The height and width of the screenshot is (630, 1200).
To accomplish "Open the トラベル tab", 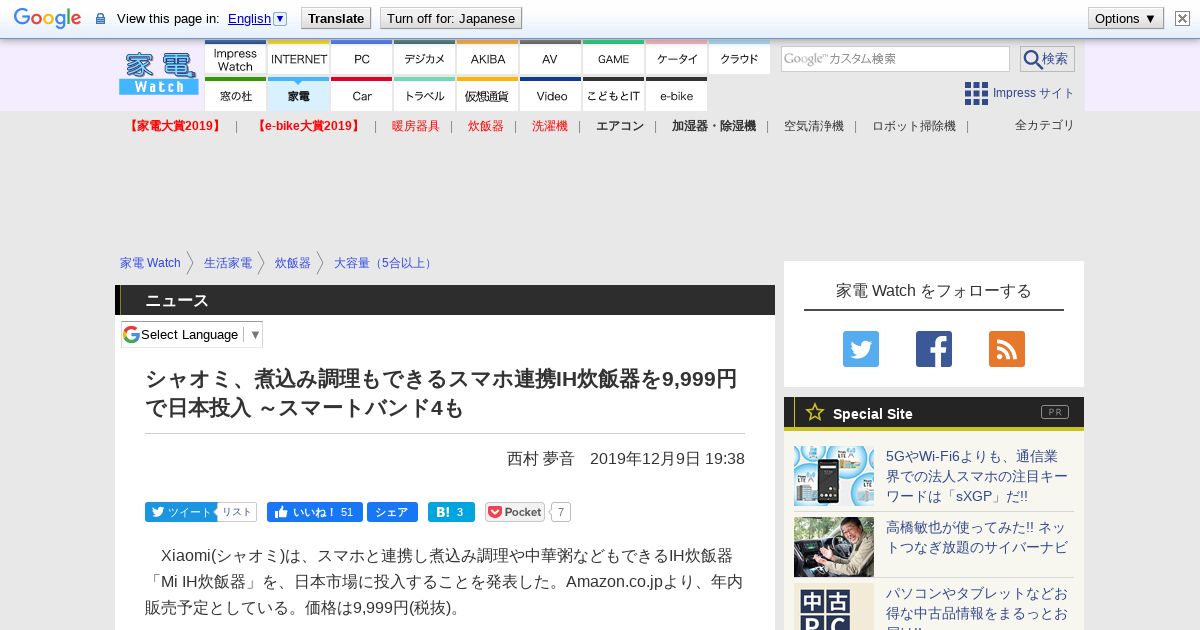I will point(424,95).
